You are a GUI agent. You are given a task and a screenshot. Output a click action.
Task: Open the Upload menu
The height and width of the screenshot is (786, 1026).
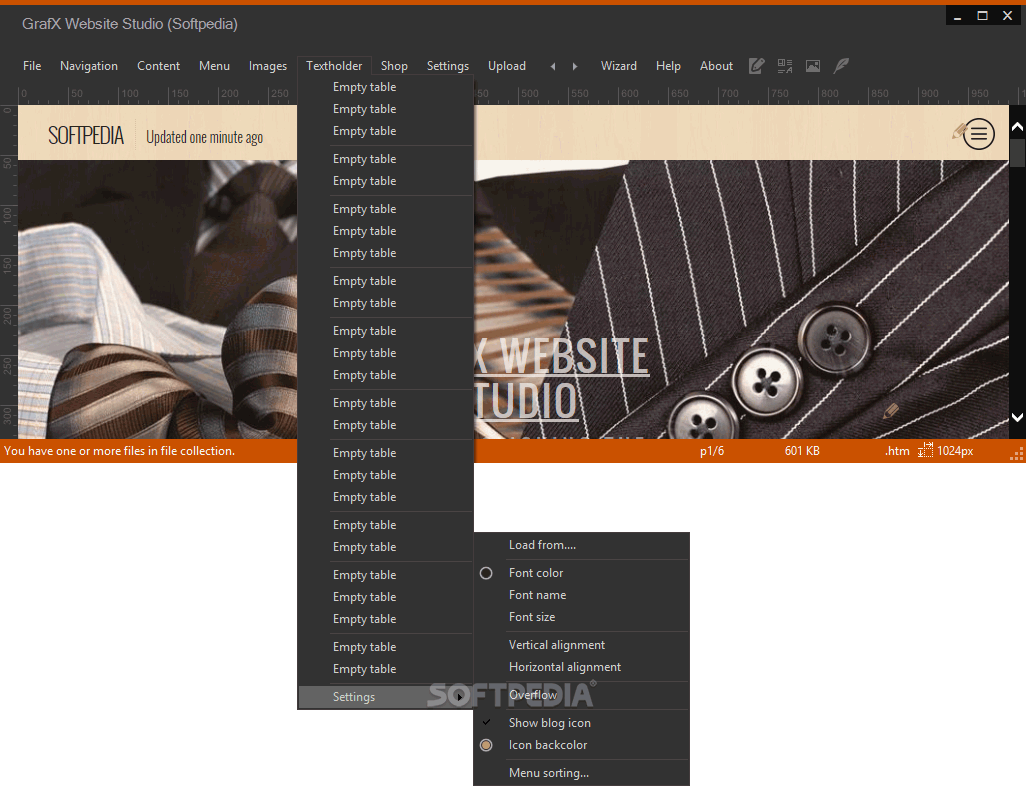[507, 66]
